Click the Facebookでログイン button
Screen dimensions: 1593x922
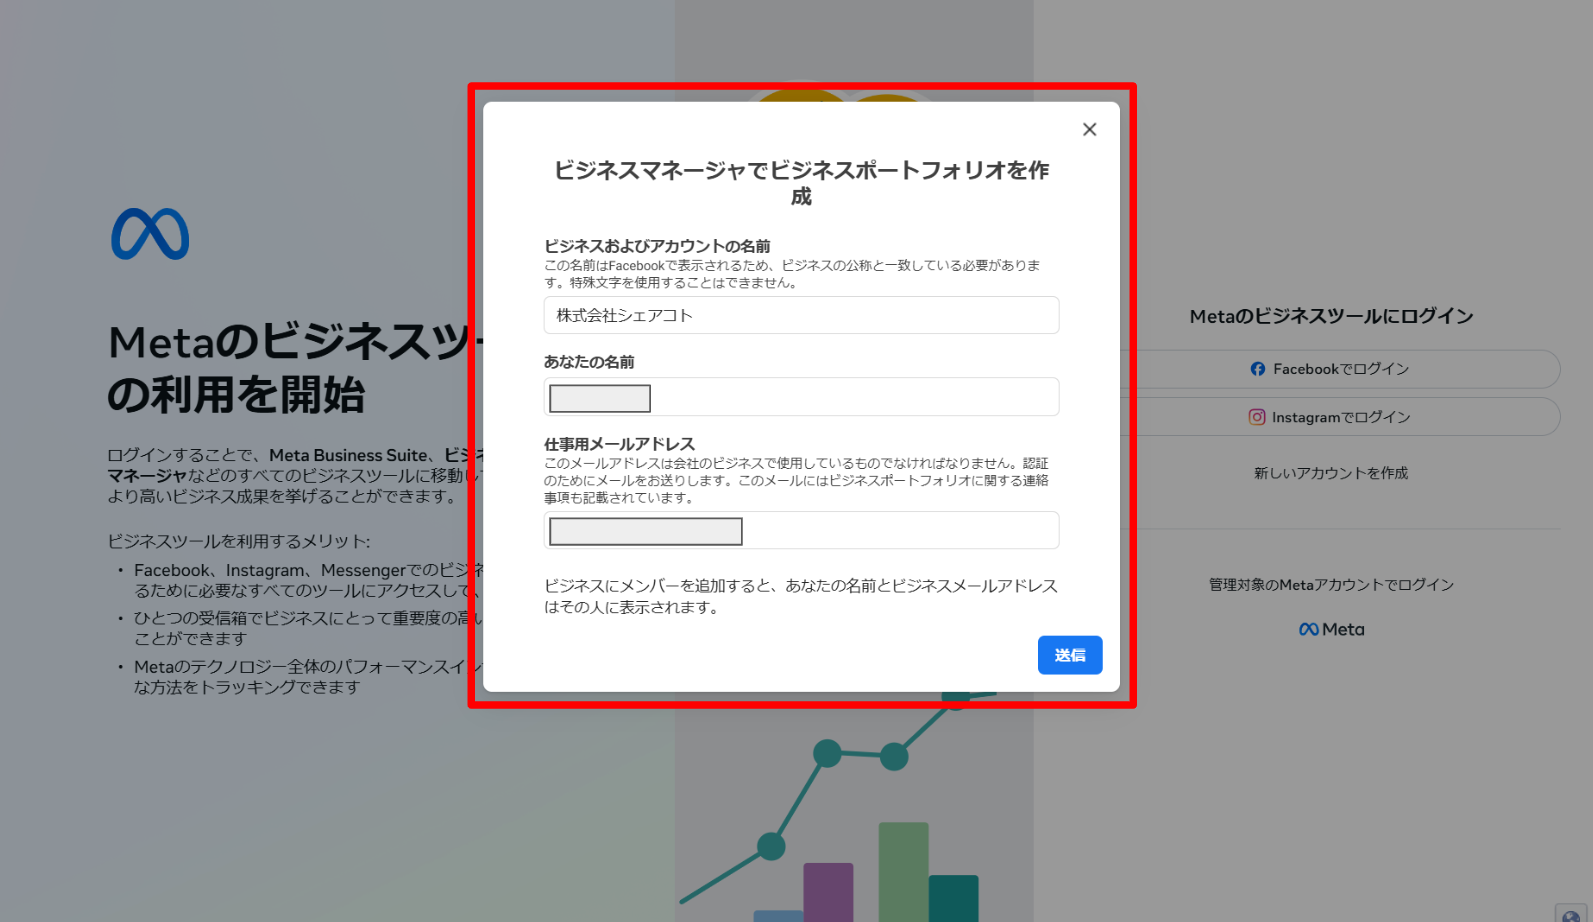(1330, 369)
